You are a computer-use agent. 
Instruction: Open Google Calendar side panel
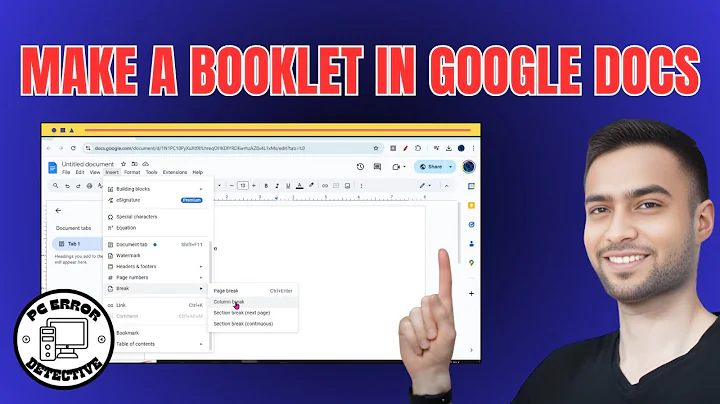click(471, 186)
